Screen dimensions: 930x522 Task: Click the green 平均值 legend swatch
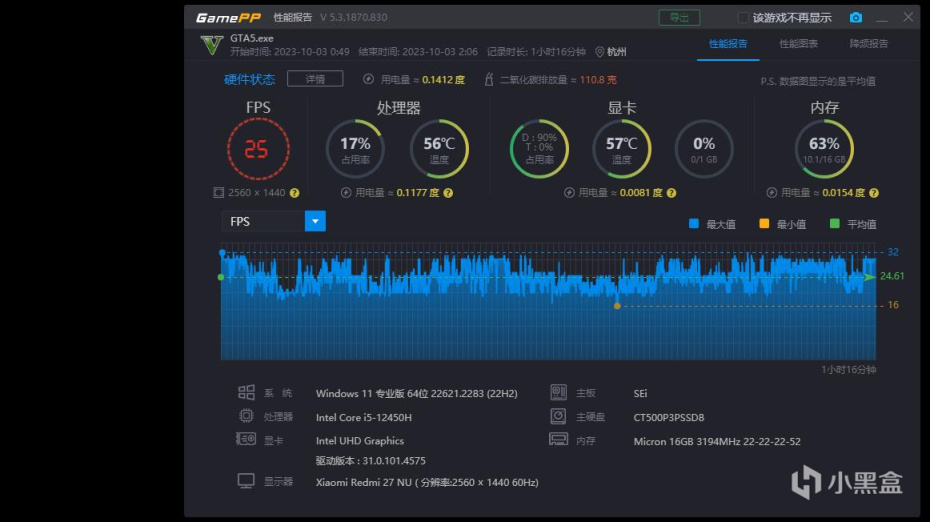[835, 224]
